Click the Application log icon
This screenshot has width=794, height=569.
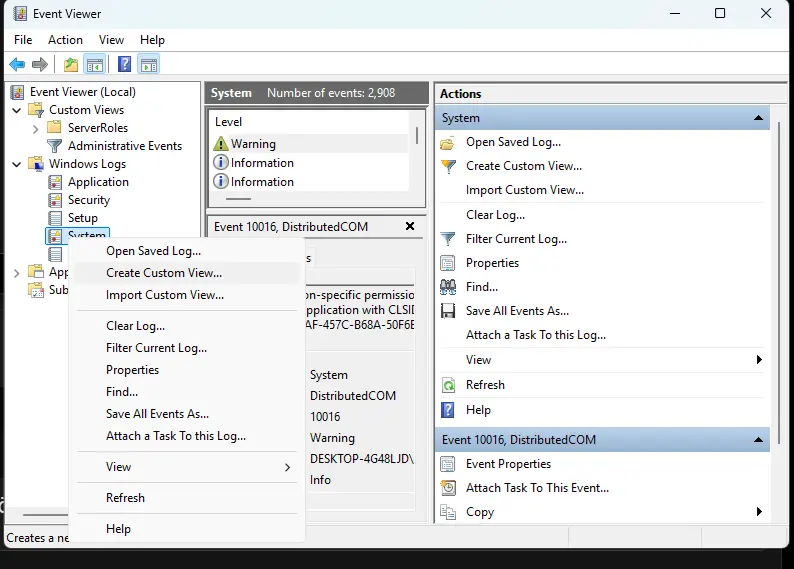(x=55, y=182)
